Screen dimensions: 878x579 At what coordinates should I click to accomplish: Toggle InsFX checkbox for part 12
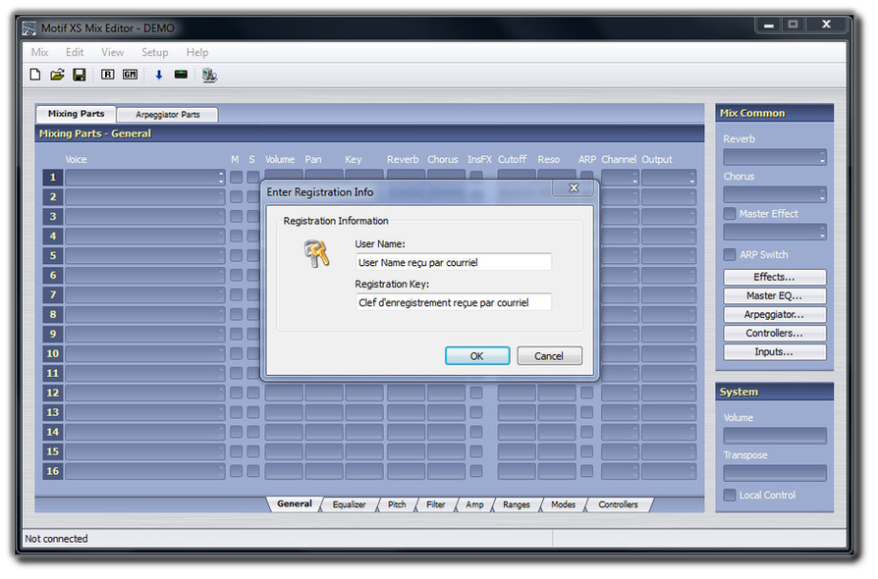[476, 393]
